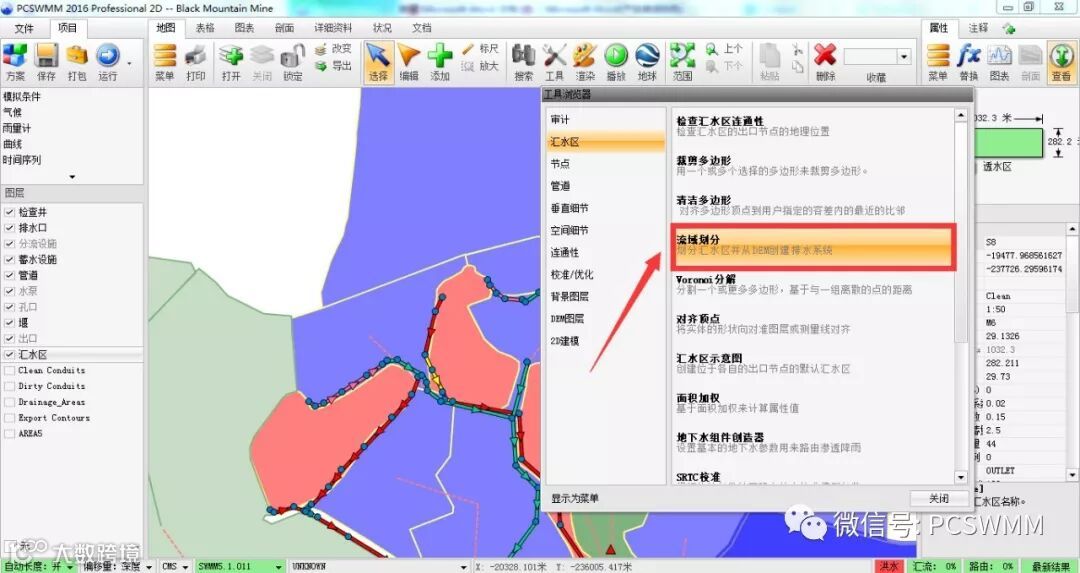Image resolution: width=1080 pixels, height=573 pixels.
Task: Open the properties panel 菜单 icon
Action: tap(937, 62)
